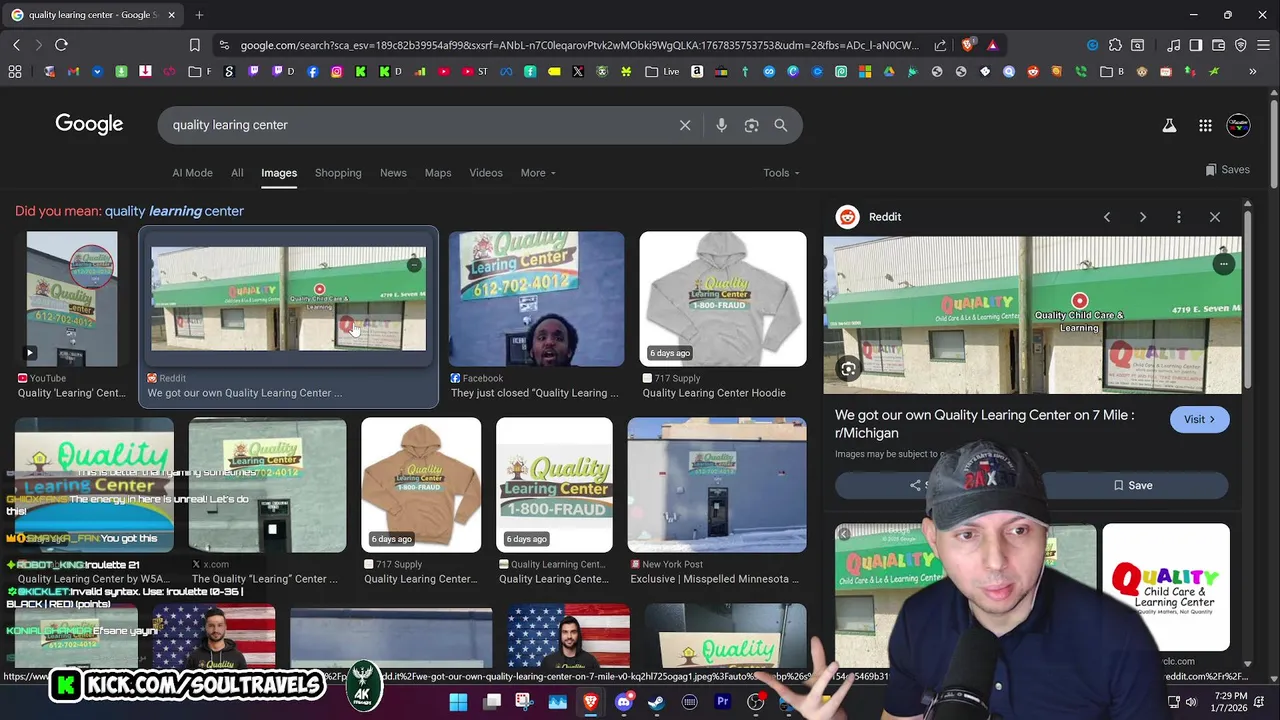Show more bookmarks with the chevron

point(1252,72)
